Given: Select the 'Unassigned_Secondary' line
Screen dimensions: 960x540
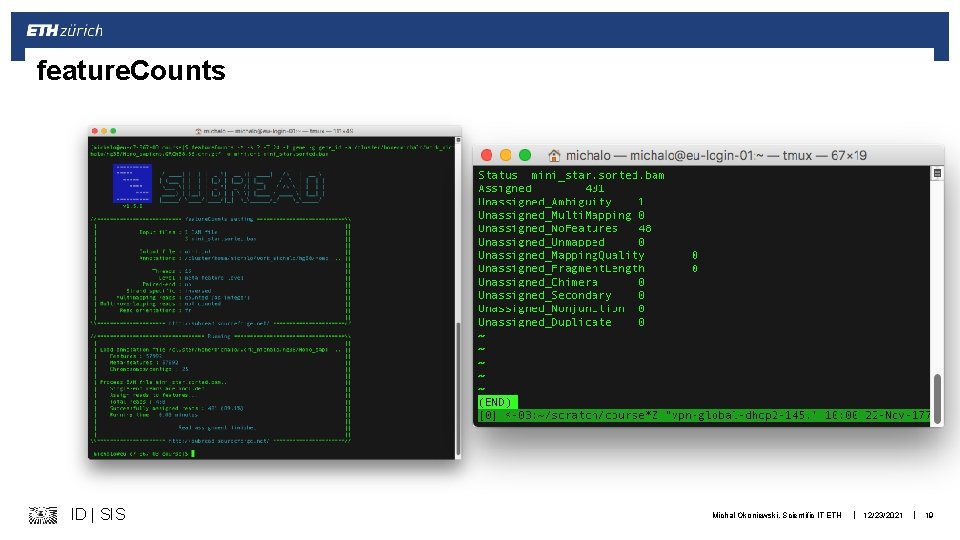Looking at the screenshot, I should tap(561, 295).
